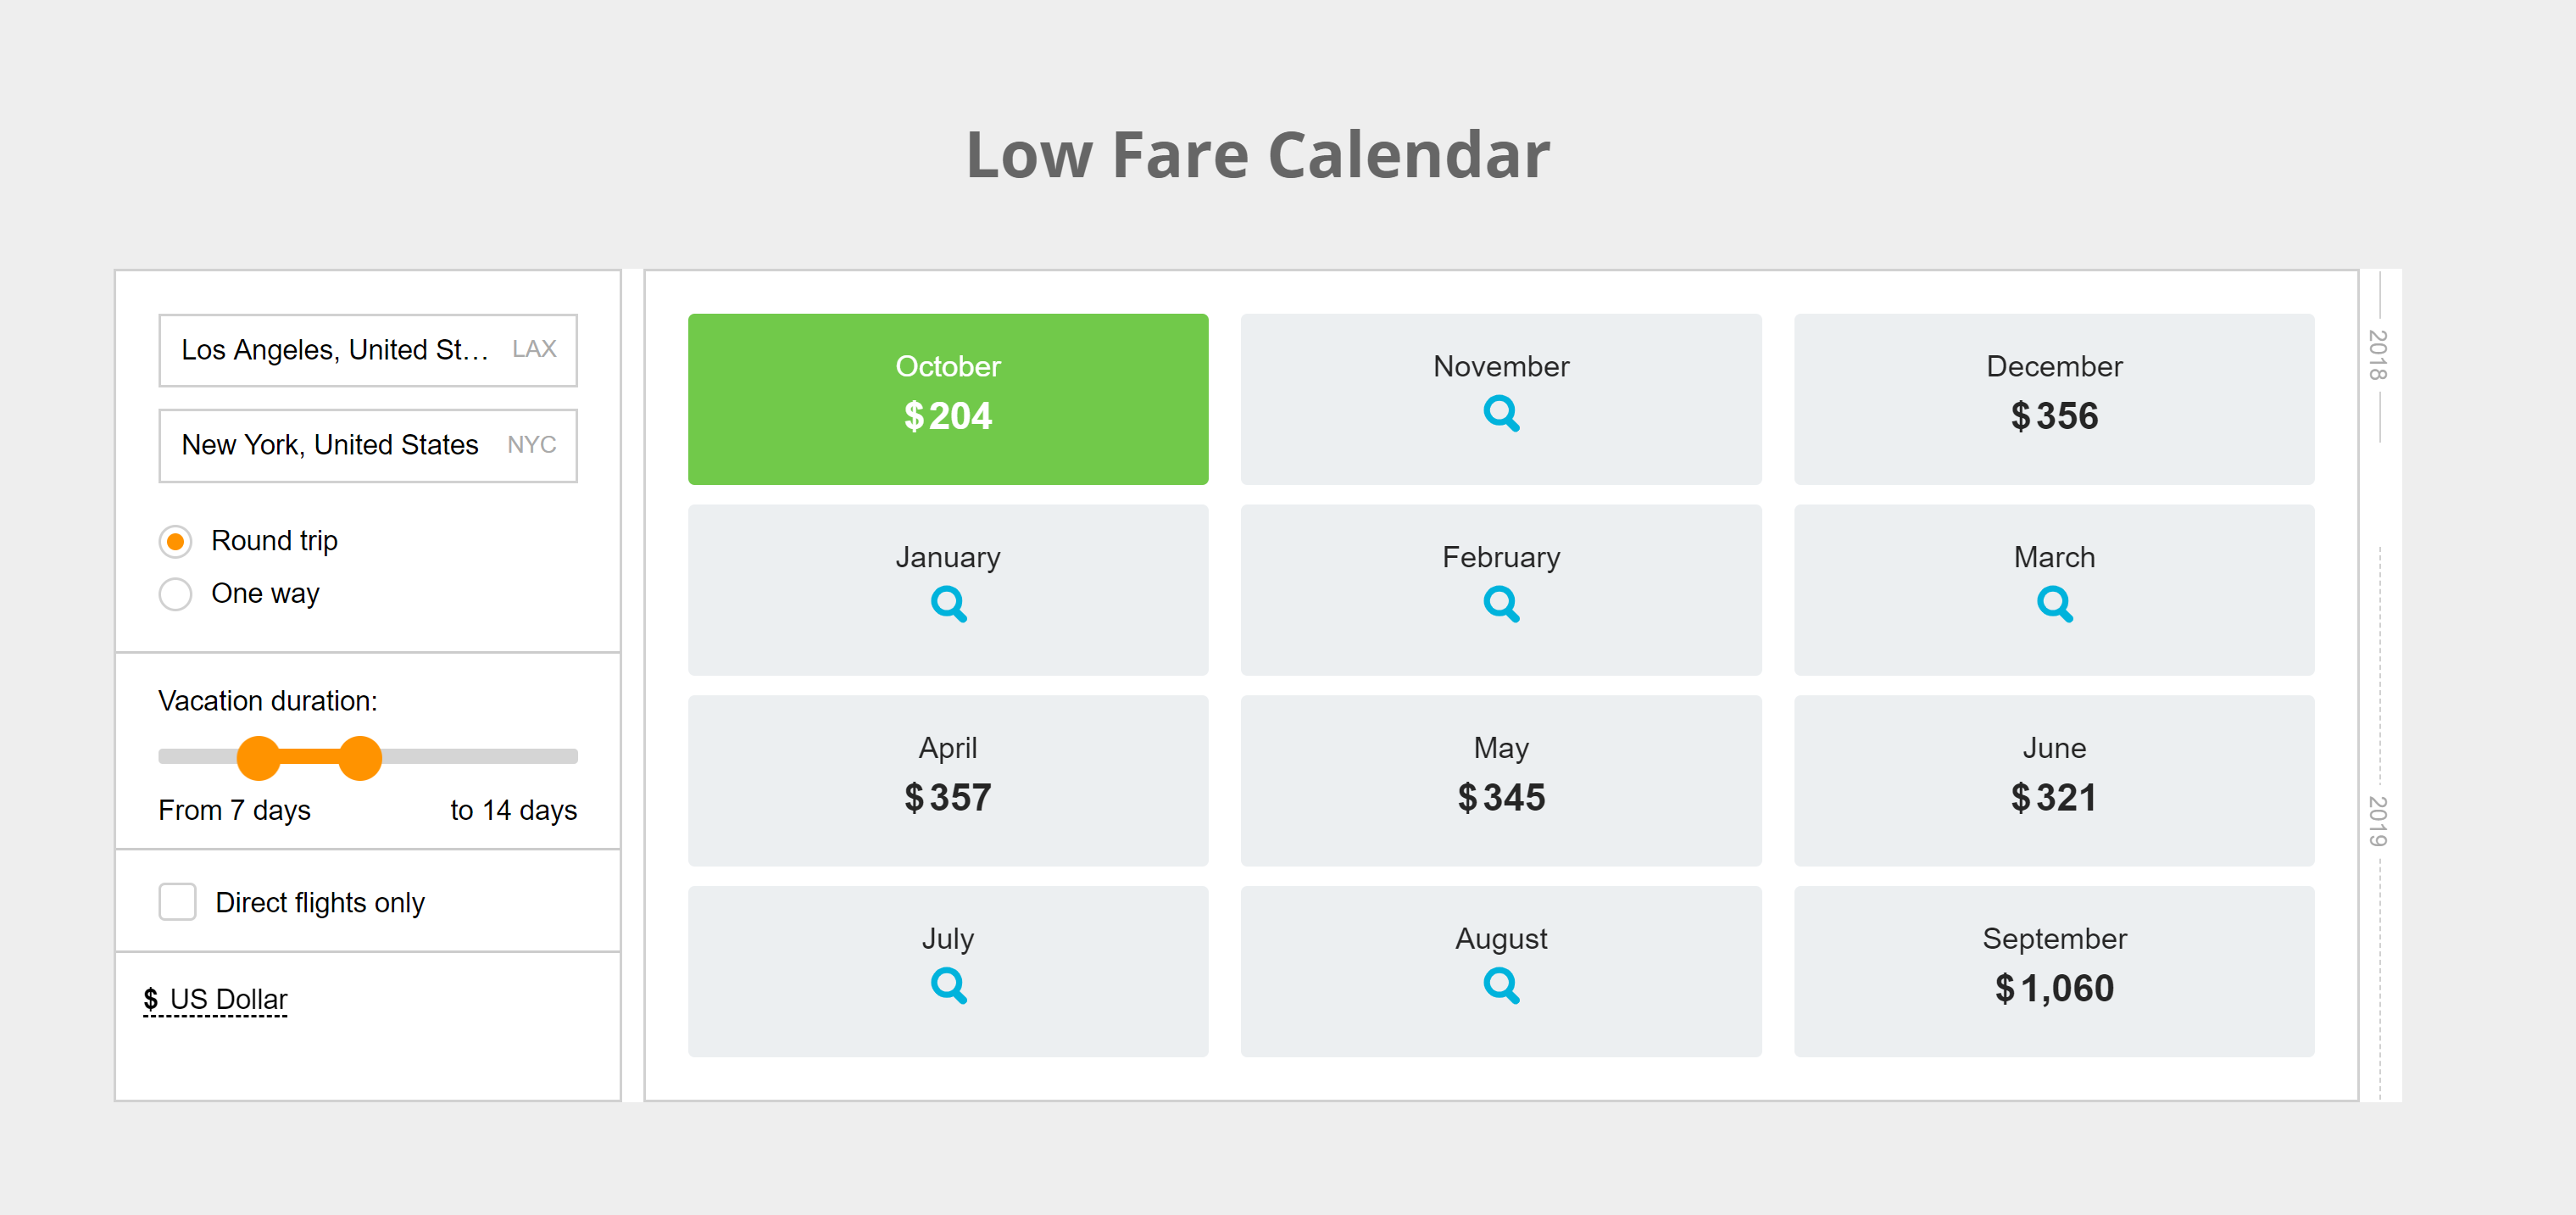Image resolution: width=2576 pixels, height=1215 pixels.
Task: Jump to 2019 on year timeline
Action: coord(2378,821)
